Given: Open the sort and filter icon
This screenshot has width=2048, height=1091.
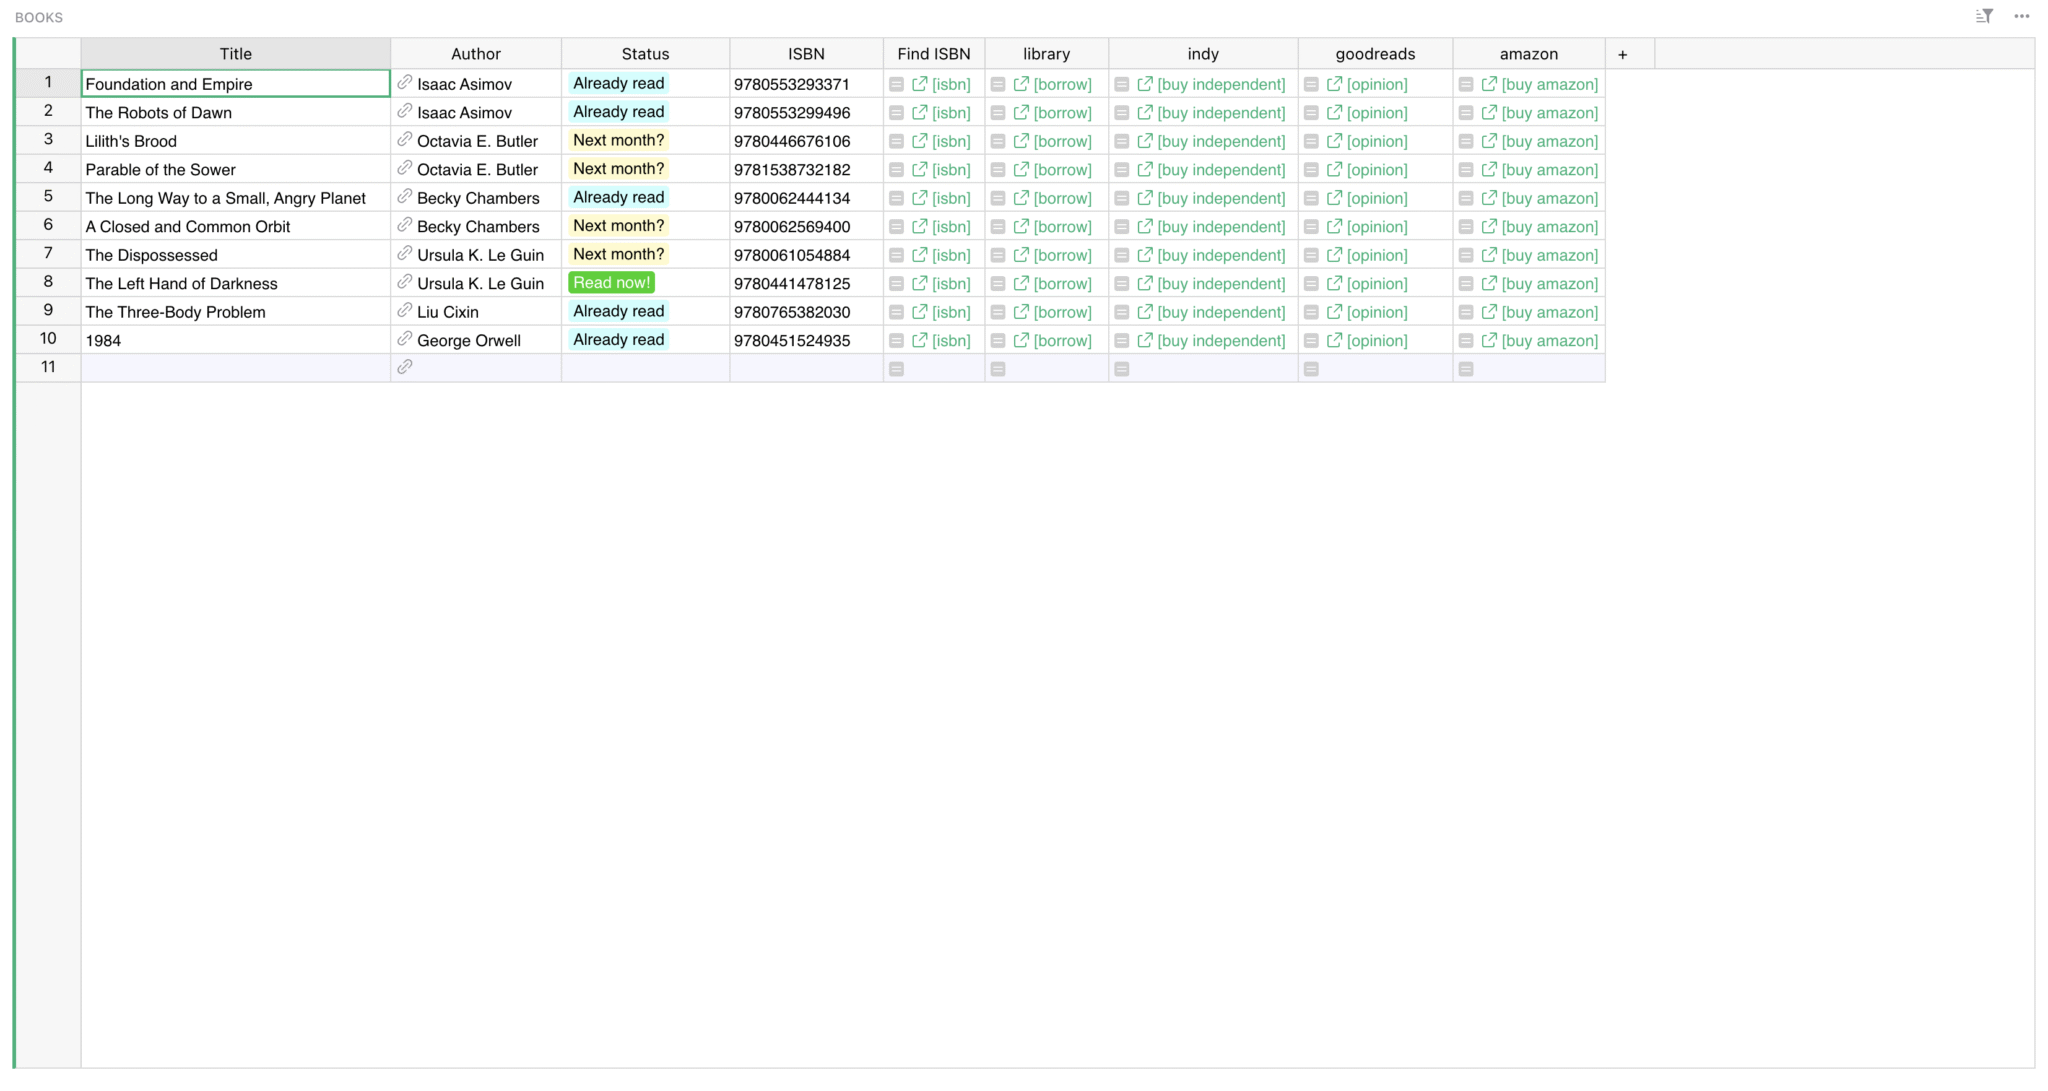Looking at the screenshot, I should click(x=1984, y=16).
